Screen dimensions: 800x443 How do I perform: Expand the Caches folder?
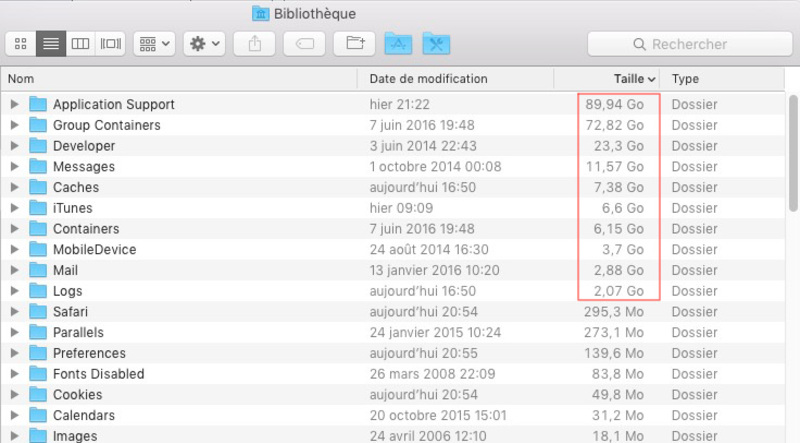[14, 187]
